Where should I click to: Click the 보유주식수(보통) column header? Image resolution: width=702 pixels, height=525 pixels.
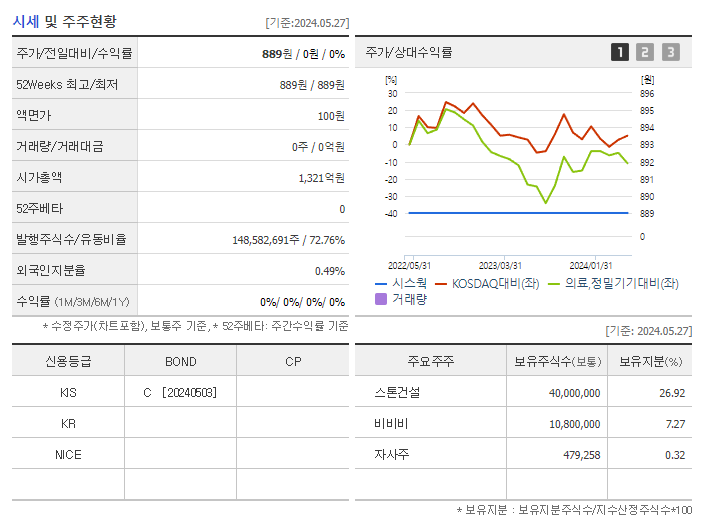coord(557,361)
